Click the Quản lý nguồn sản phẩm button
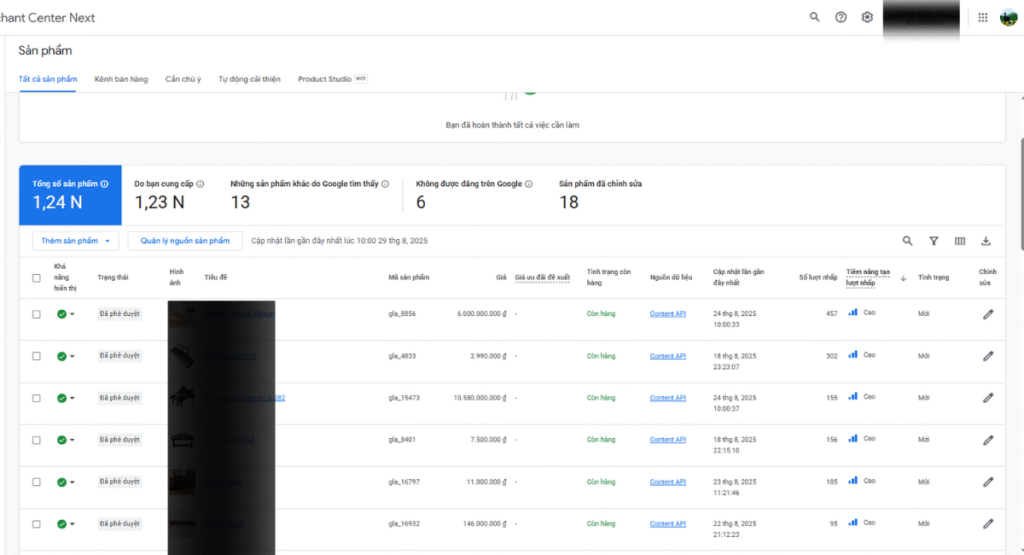The width and height of the screenshot is (1024, 555). click(185, 241)
